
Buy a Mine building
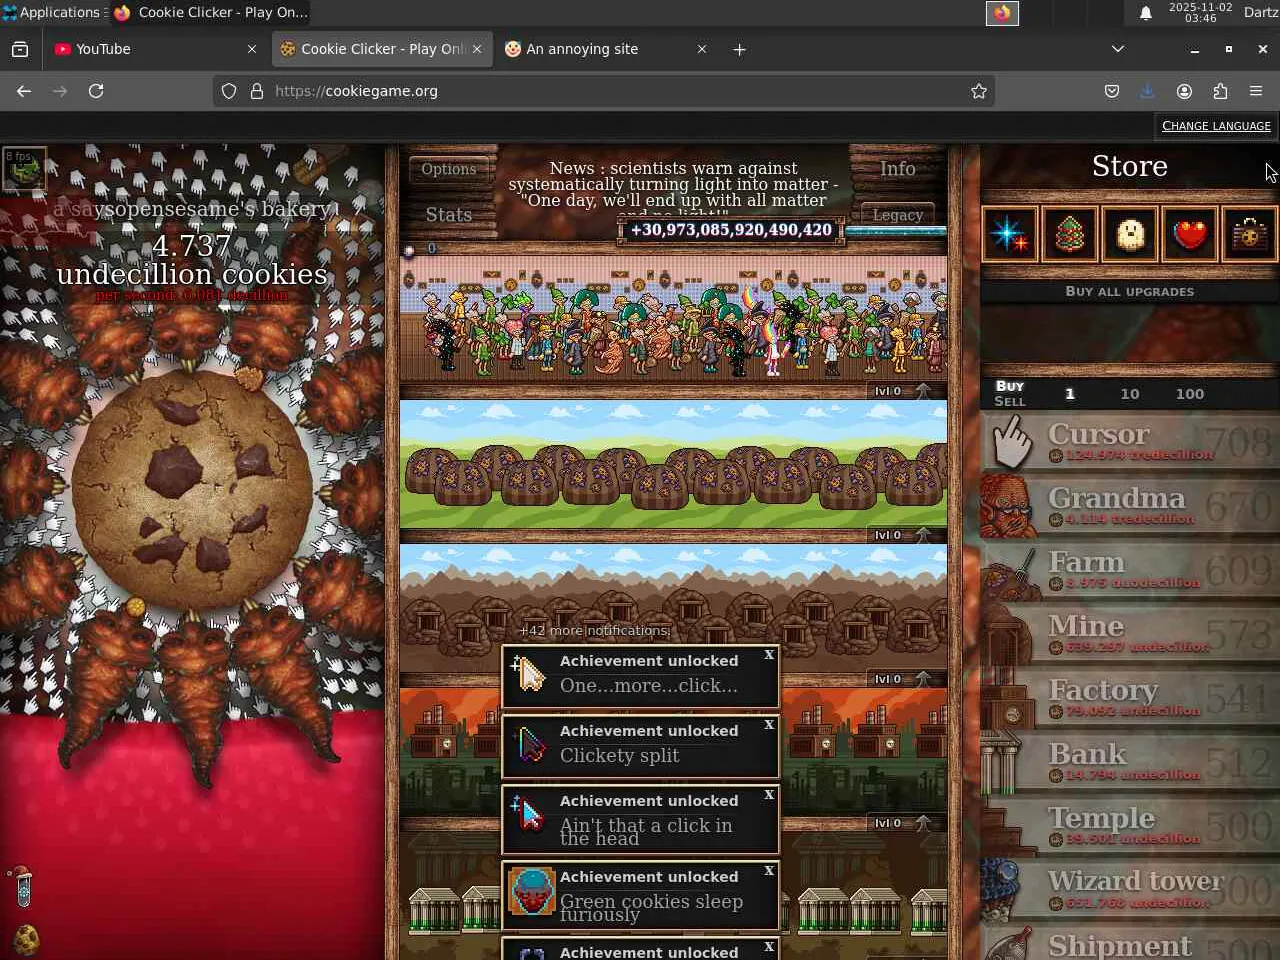click(1130, 634)
